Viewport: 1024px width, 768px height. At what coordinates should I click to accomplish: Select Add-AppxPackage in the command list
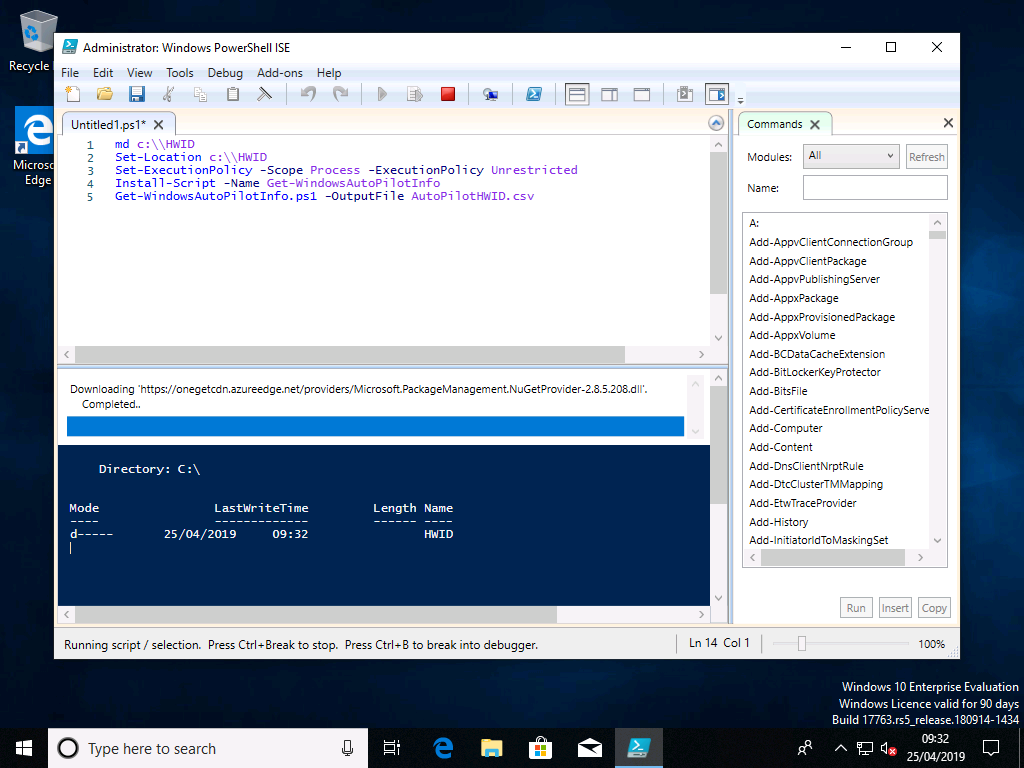793,298
